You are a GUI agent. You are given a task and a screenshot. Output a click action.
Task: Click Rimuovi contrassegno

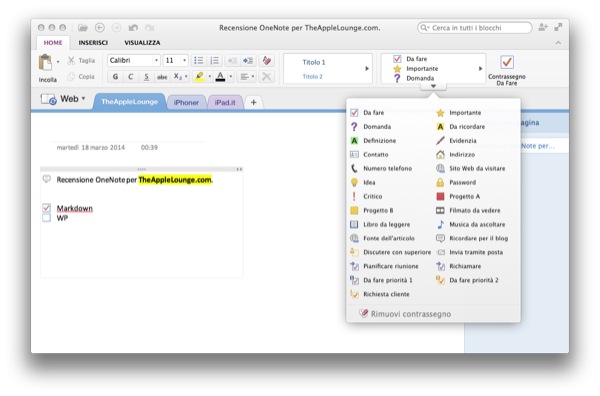point(405,314)
